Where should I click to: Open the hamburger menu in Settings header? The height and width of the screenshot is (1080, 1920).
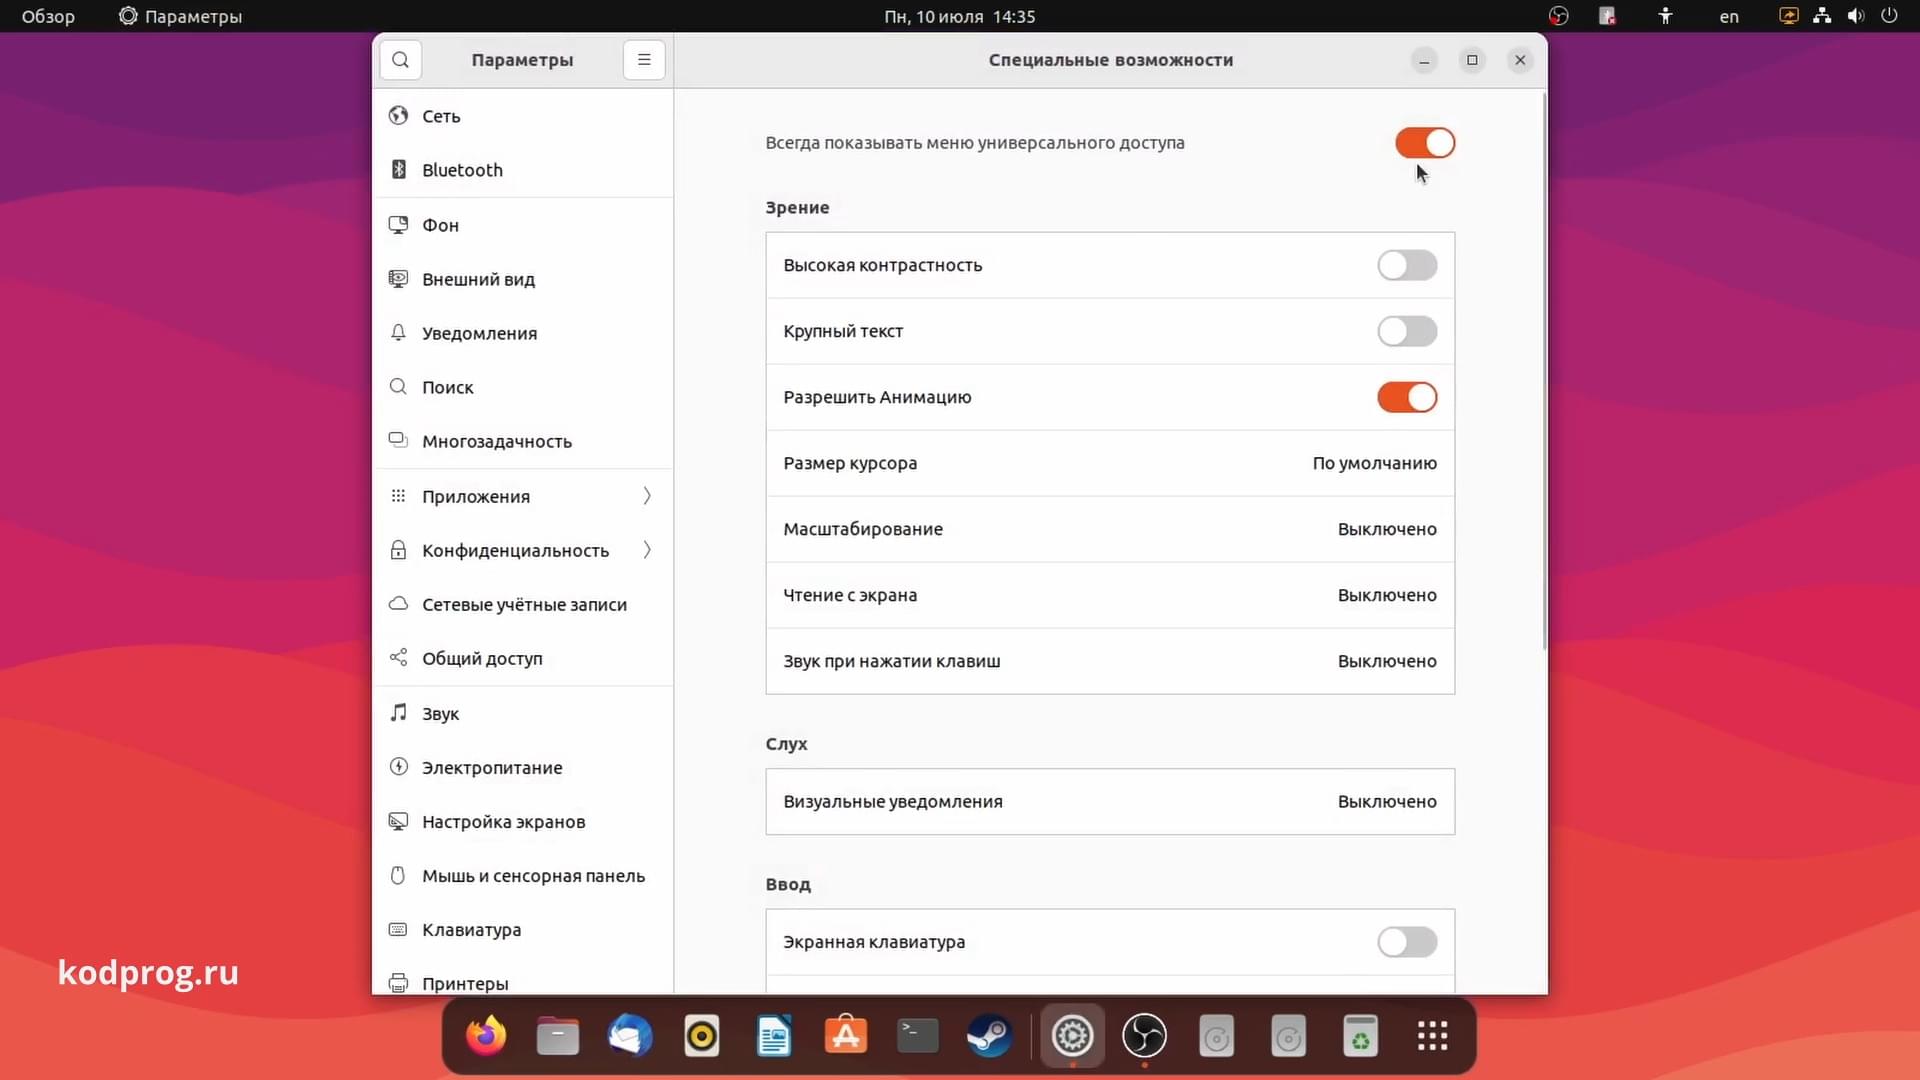(x=644, y=60)
